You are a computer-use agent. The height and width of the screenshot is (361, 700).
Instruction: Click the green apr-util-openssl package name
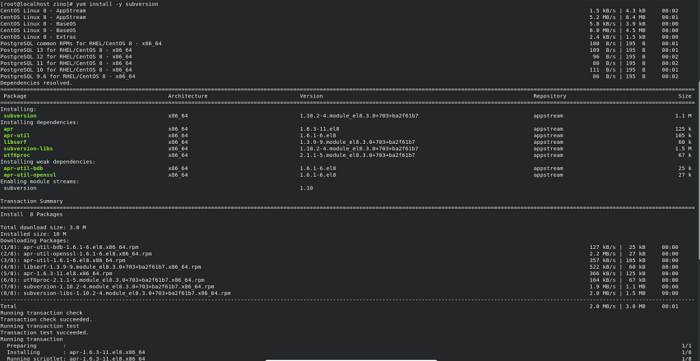coord(30,175)
